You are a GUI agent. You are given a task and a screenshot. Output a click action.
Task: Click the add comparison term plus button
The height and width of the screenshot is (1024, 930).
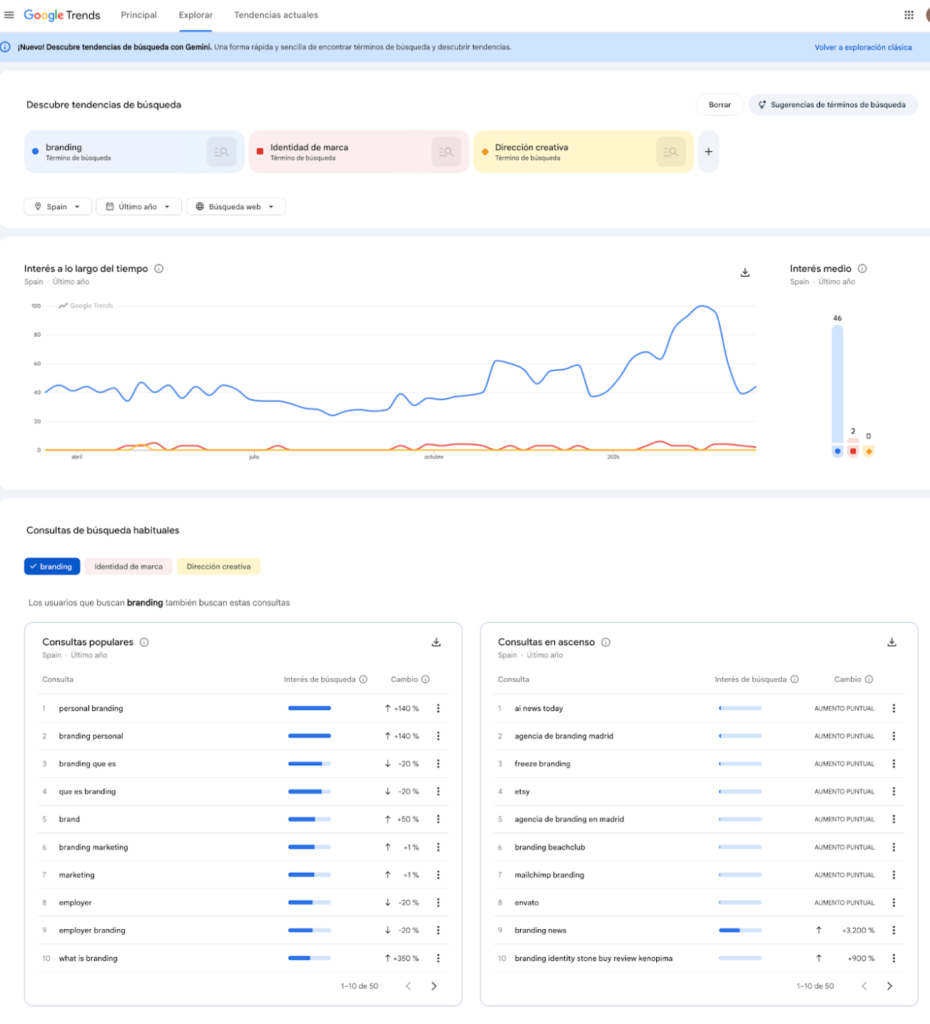coord(708,152)
